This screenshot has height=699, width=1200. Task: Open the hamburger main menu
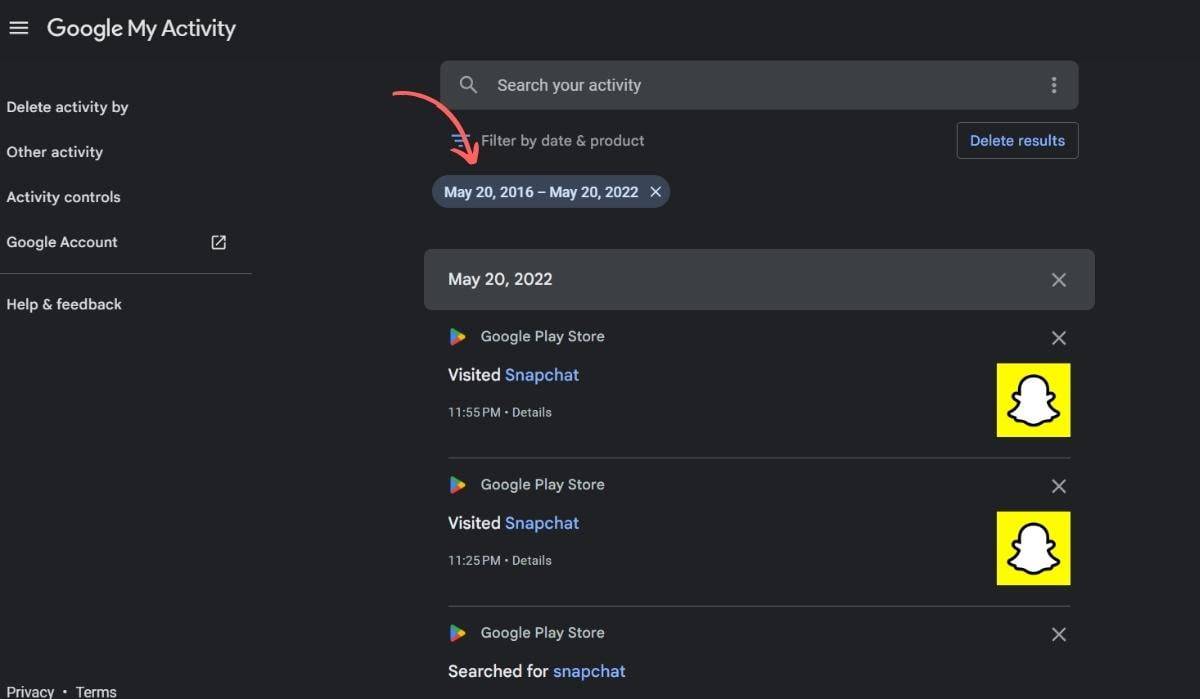pyautogui.click(x=18, y=28)
